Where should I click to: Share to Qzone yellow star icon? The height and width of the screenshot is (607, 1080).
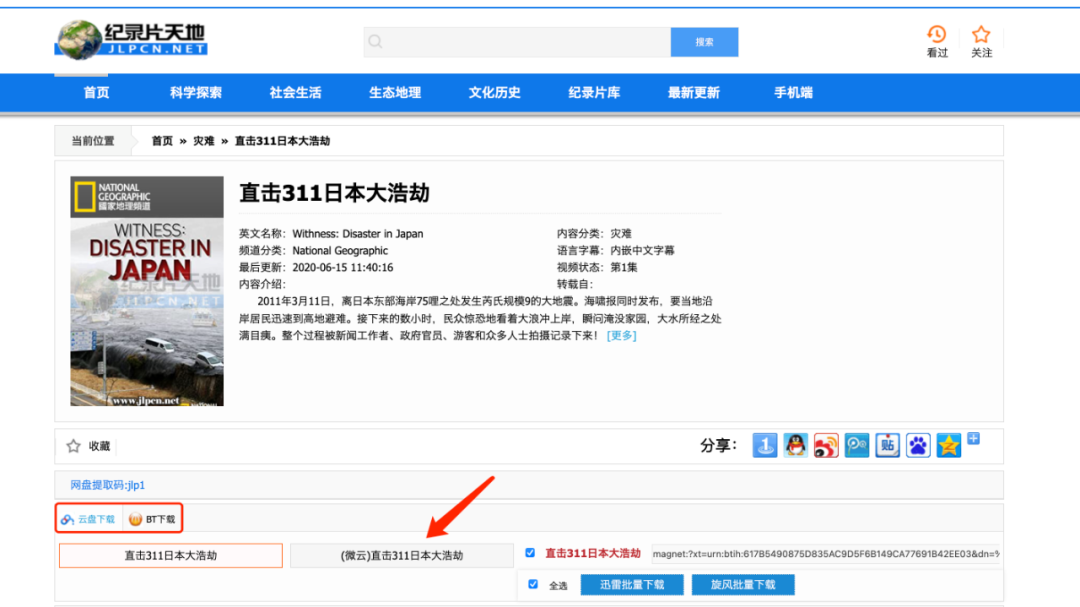(x=948, y=445)
